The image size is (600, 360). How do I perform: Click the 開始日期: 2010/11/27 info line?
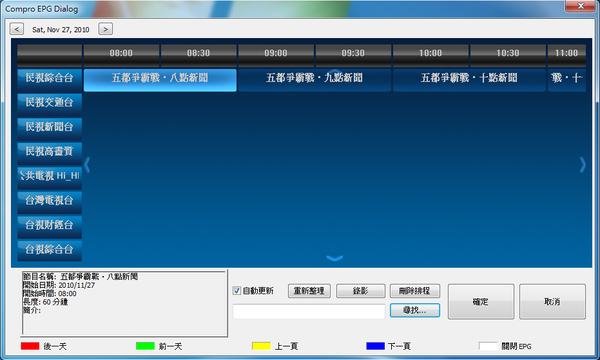pos(59,285)
